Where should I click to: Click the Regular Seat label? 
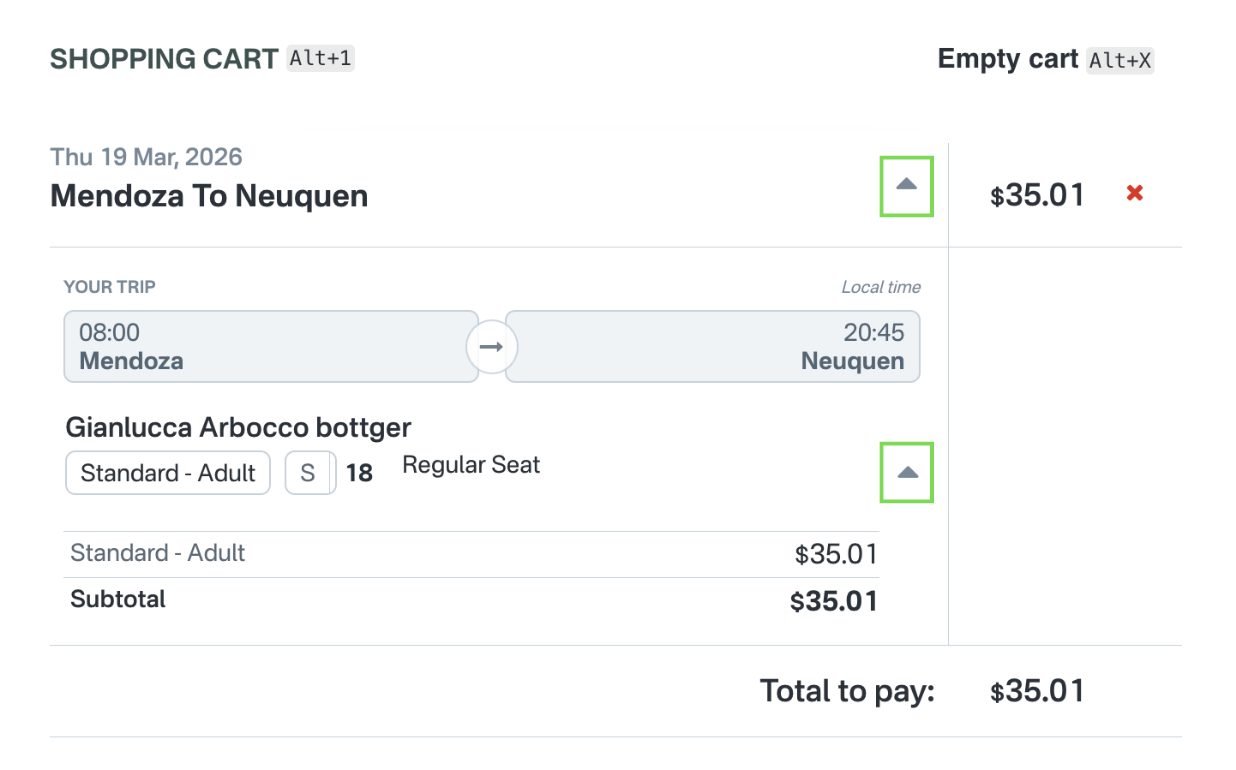[x=471, y=465]
